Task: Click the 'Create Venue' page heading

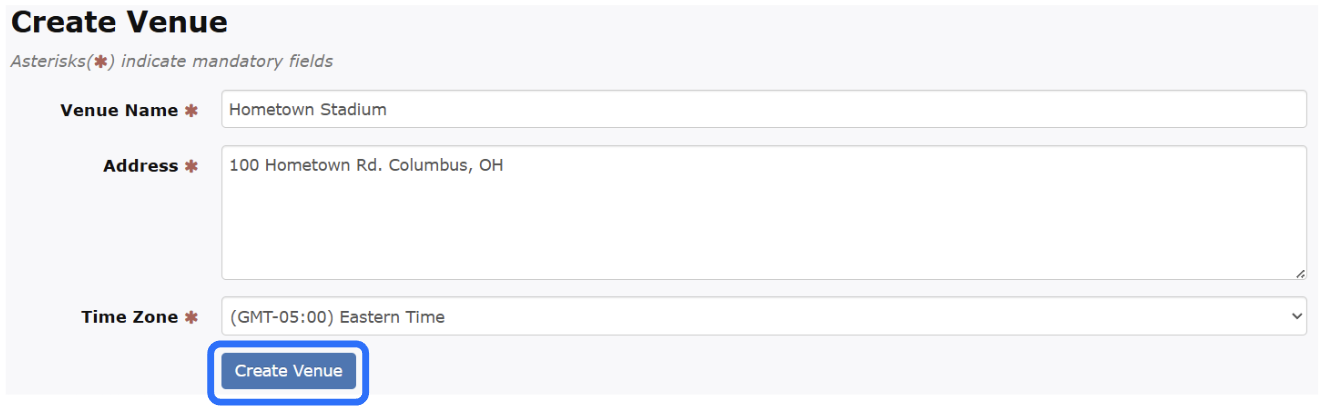Action: [119, 22]
